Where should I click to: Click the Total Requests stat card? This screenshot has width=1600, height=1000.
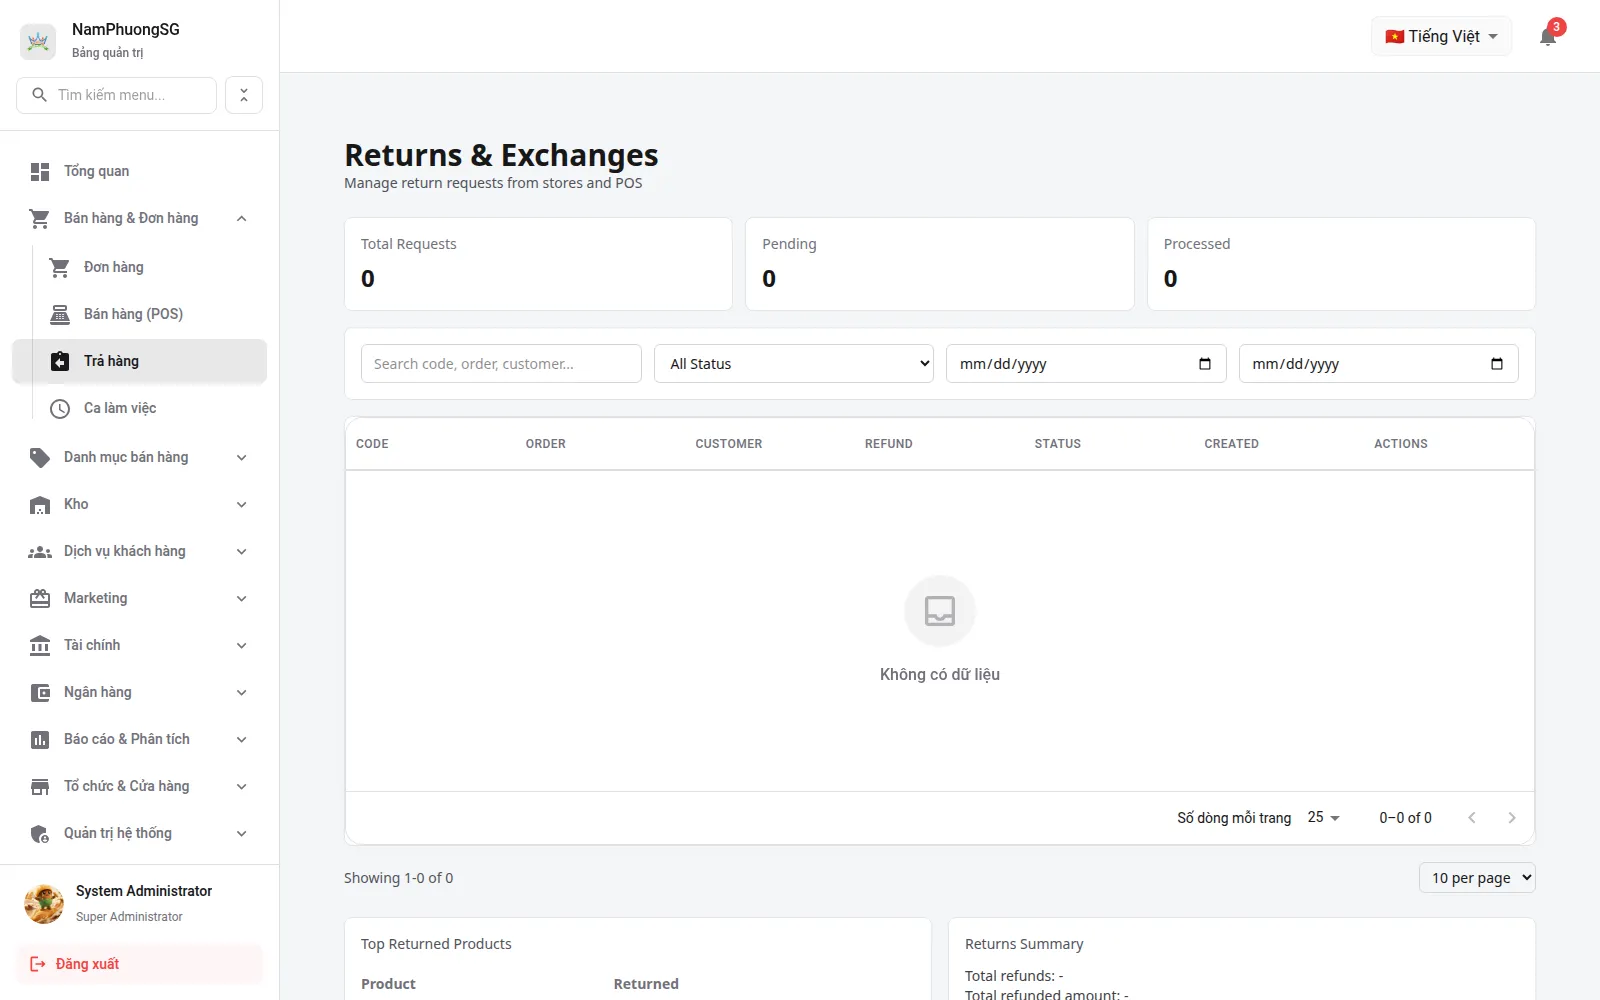[538, 264]
